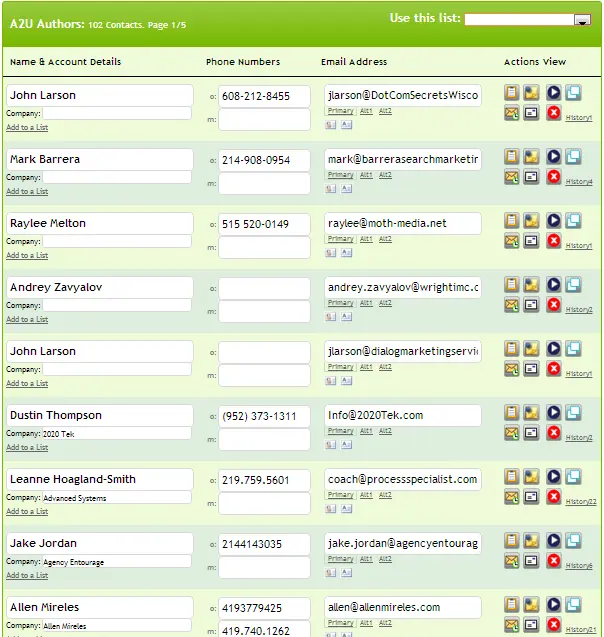This screenshot has width=604, height=637.
Task: Click the postcard icon in Jake Jordan's row
Action: (x=531, y=561)
